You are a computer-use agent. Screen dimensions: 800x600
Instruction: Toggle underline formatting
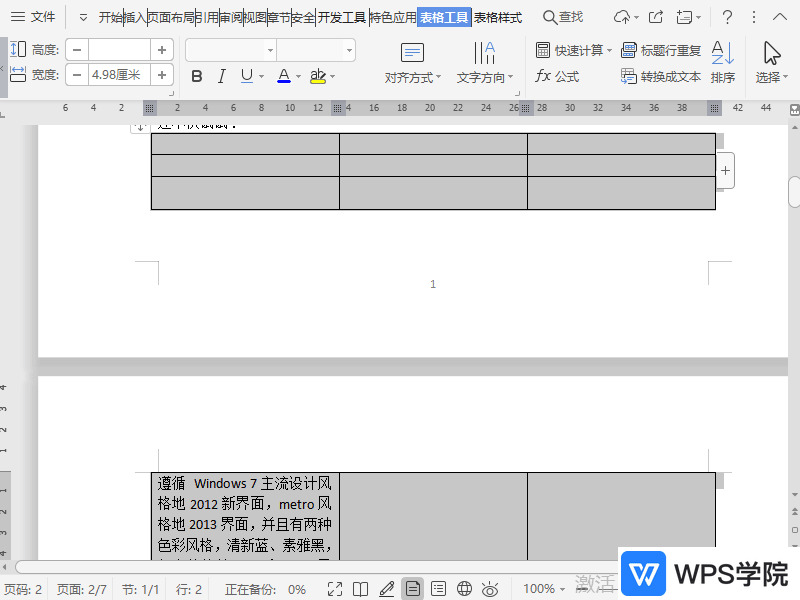coord(246,75)
